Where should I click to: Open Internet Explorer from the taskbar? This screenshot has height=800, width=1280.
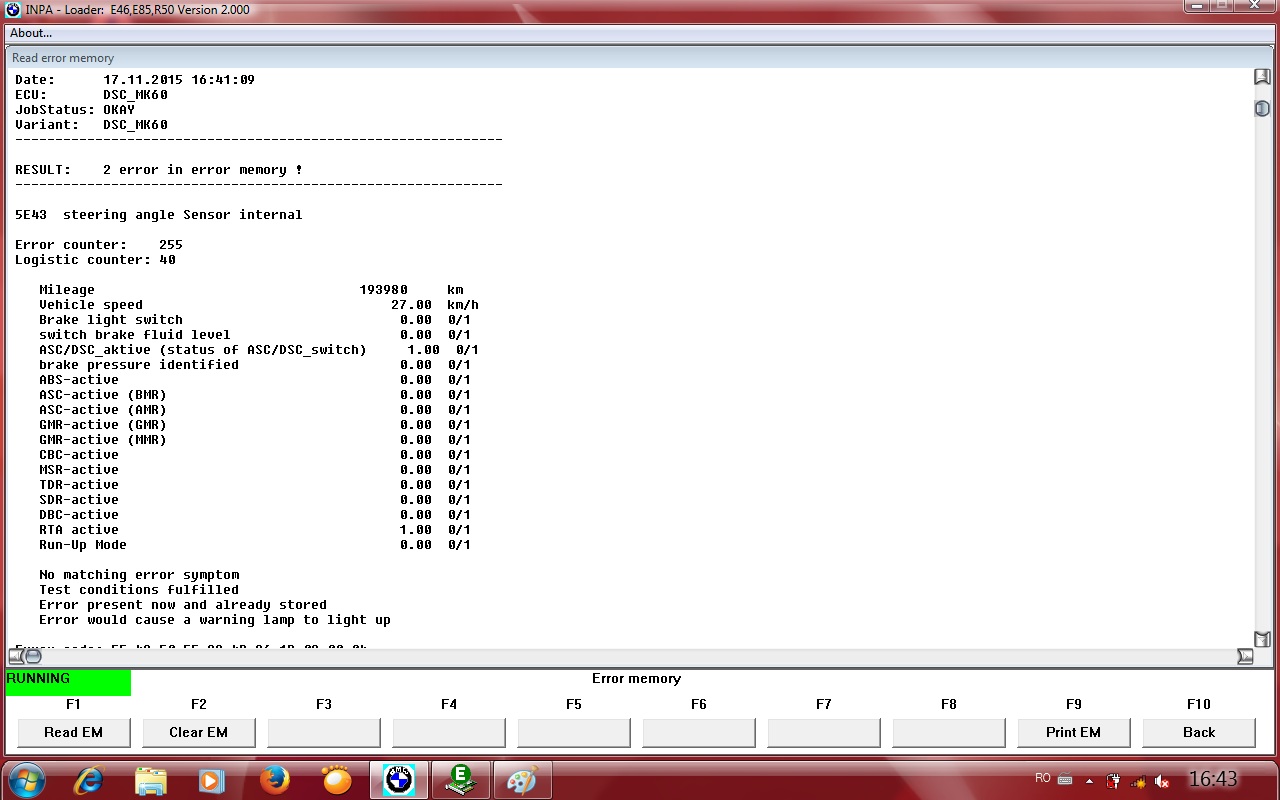pos(89,779)
